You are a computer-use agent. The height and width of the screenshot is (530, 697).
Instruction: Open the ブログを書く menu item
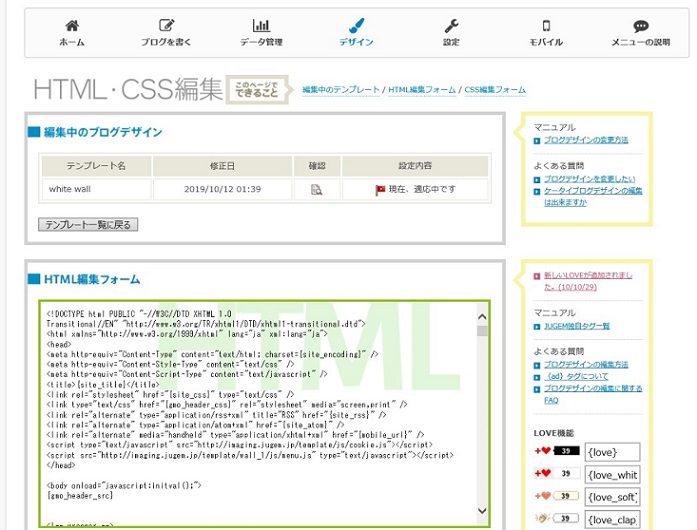click(x=166, y=42)
